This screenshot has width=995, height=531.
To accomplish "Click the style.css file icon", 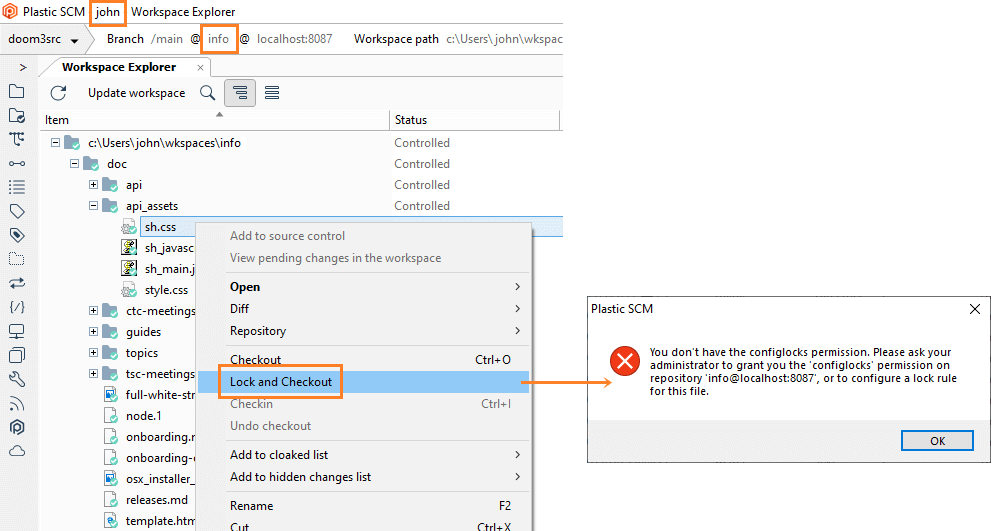I will point(129,290).
